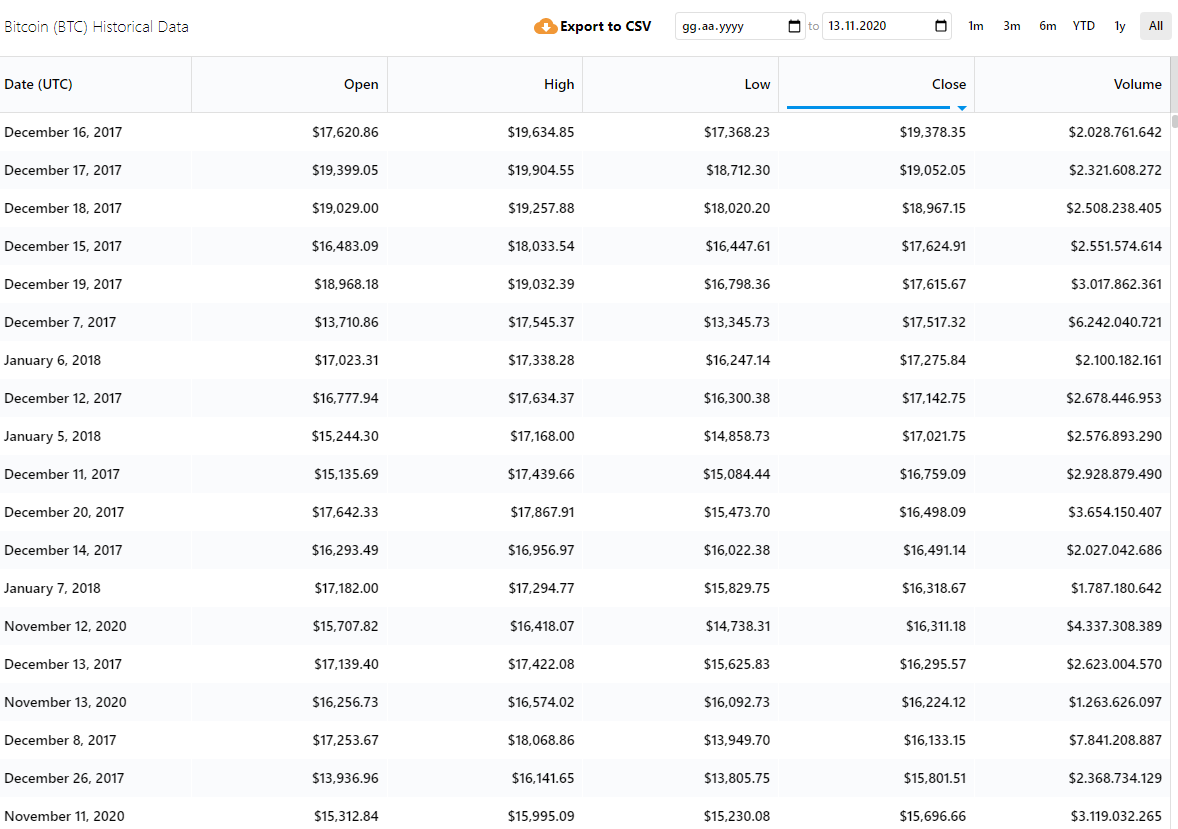This screenshot has width=1178, height=829.
Task: Open the start date calendar picker icon
Action: (795, 26)
